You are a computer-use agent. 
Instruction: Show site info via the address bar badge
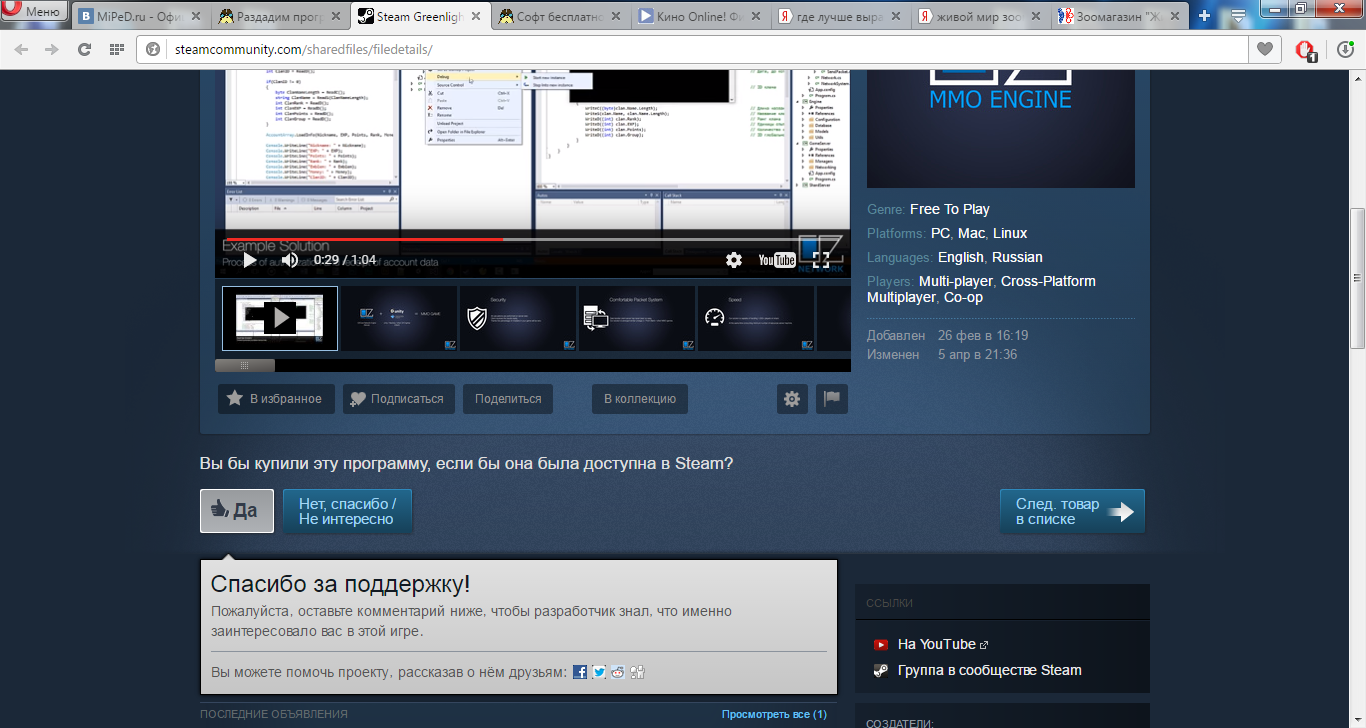[154, 49]
